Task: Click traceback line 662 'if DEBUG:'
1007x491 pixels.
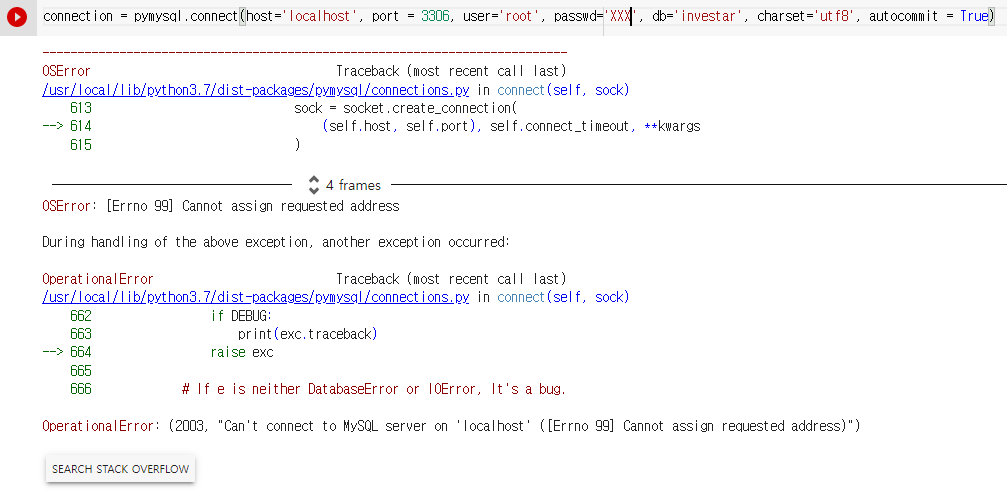Action: point(171,316)
